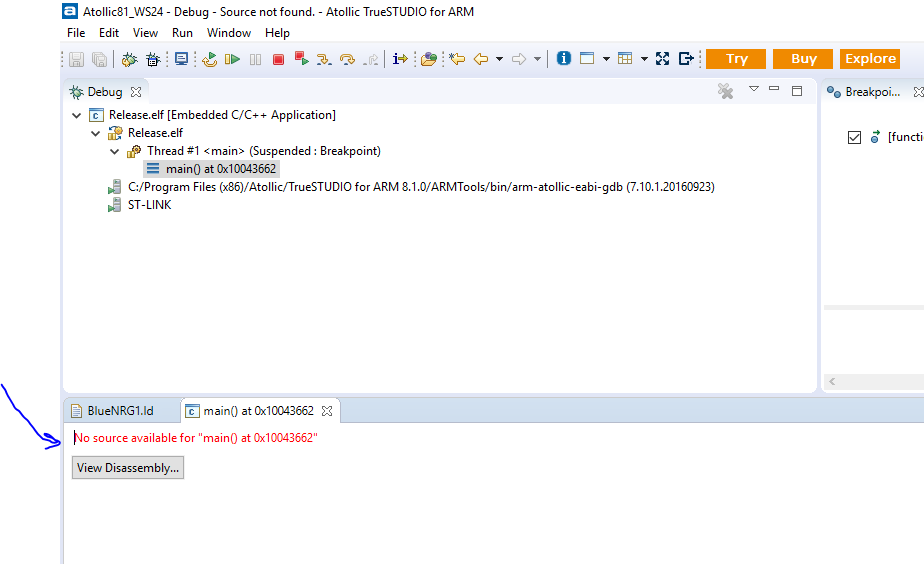924x564 pixels.
Task: Click the blue information icon
Action: pos(564,58)
